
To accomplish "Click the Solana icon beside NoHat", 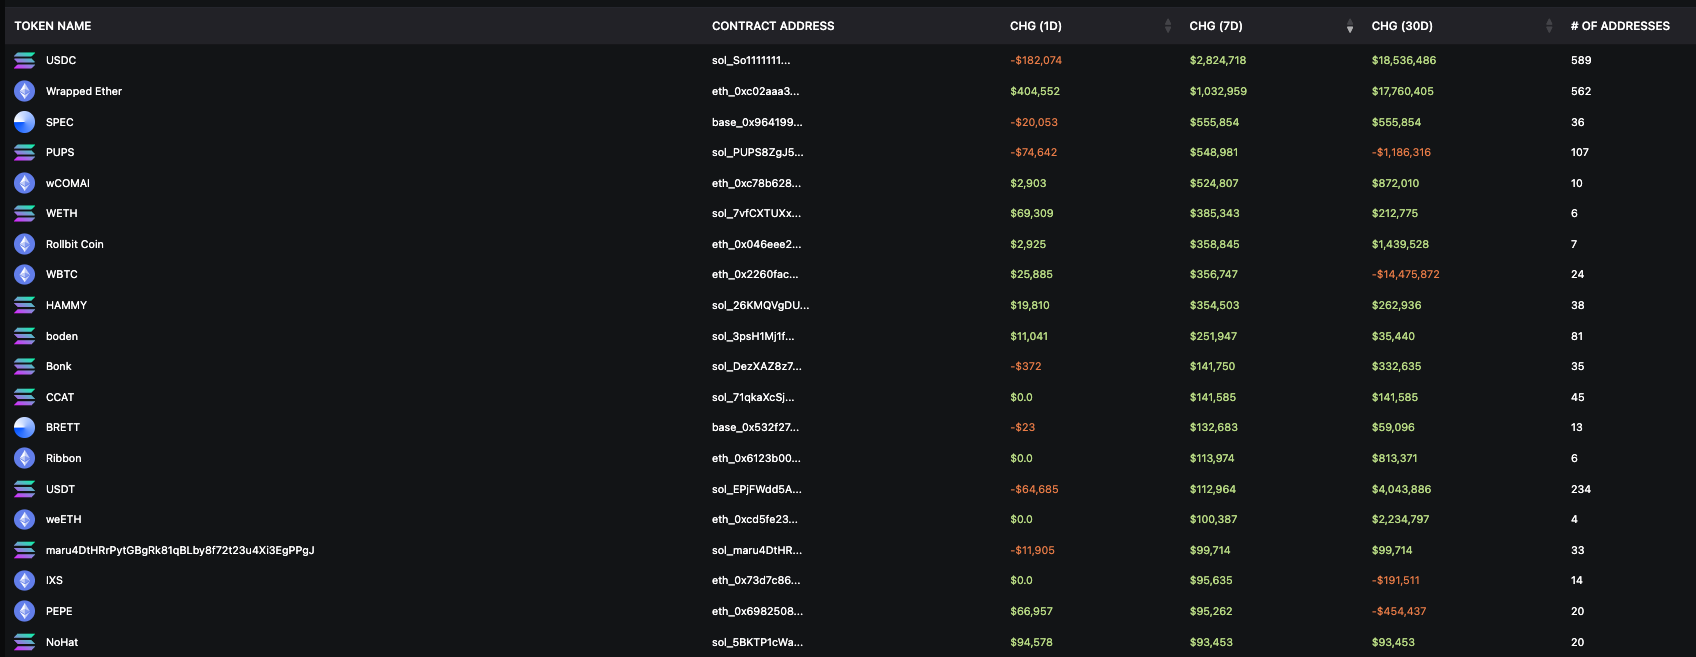I will click(x=25, y=642).
